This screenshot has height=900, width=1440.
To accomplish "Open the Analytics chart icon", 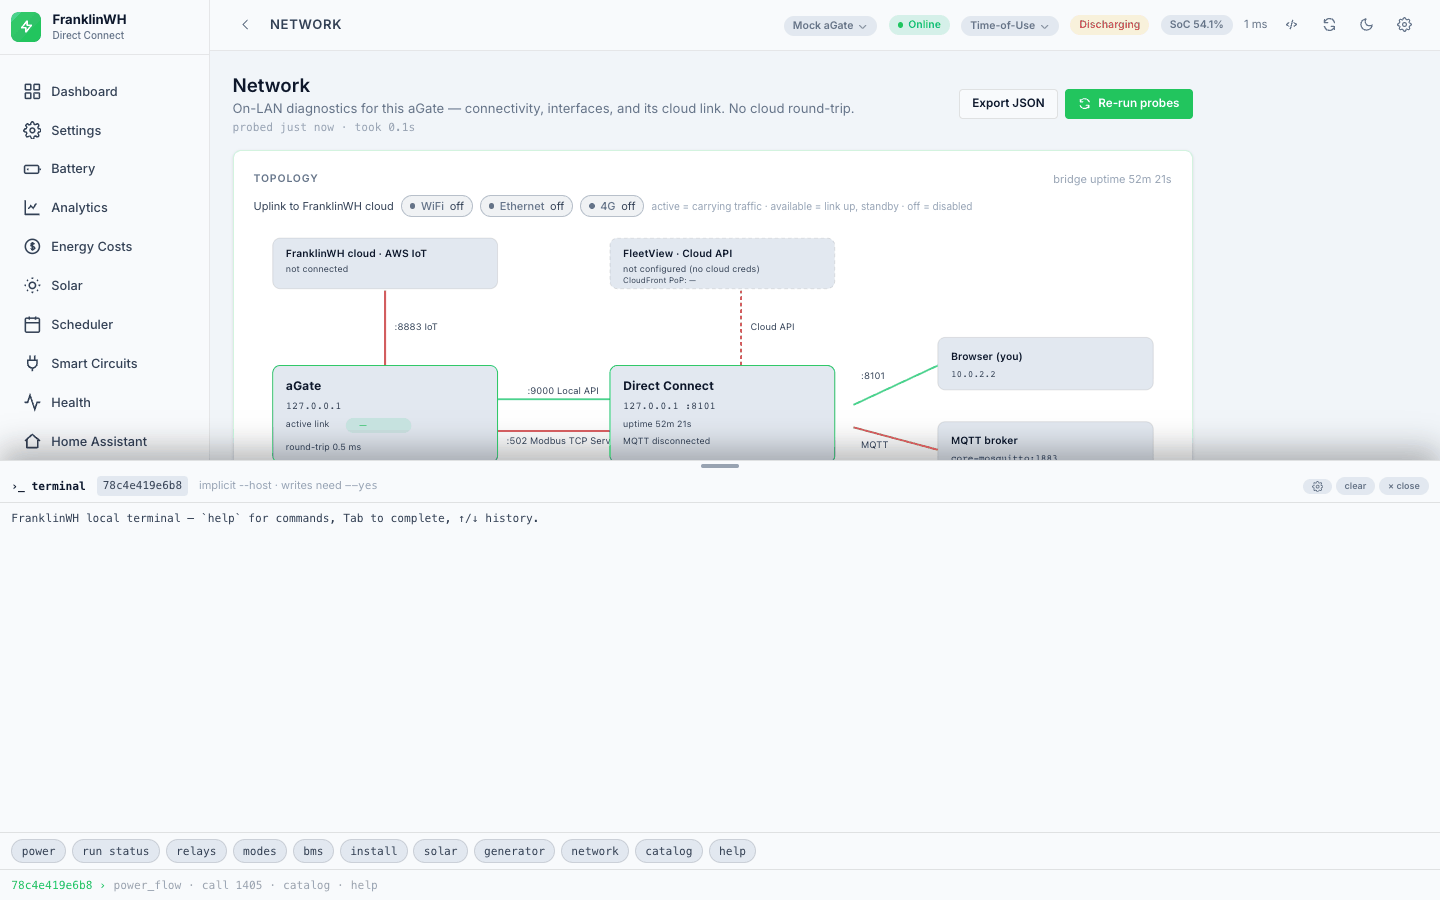I will tap(32, 208).
